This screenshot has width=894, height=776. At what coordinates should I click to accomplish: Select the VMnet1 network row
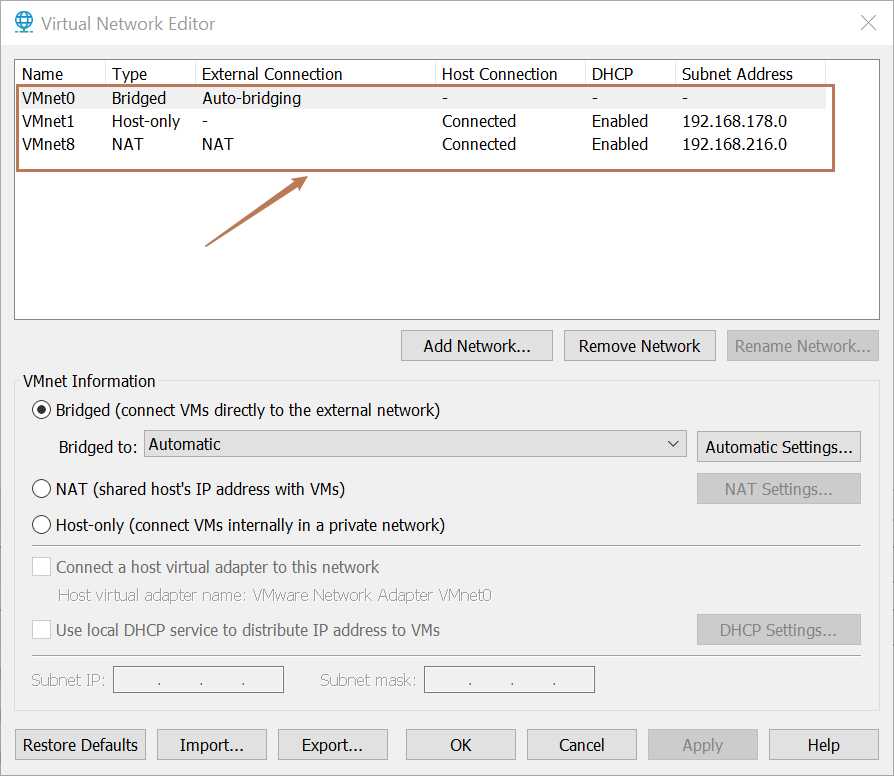pyautogui.click(x=422, y=121)
